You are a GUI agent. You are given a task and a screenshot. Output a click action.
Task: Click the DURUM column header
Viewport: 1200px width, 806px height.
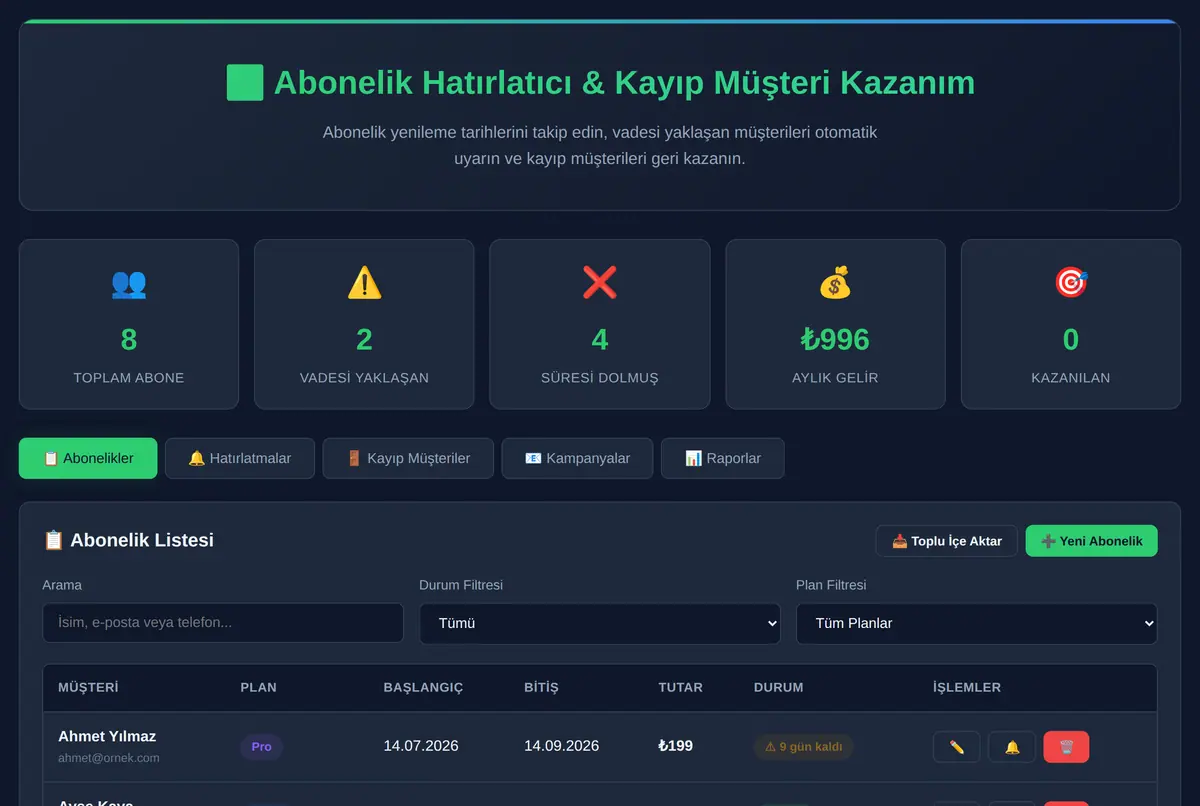(778, 688)
